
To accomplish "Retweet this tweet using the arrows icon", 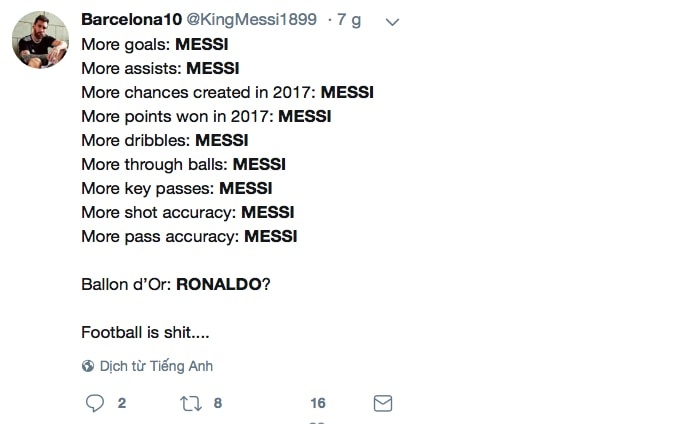I will (190, 403).
